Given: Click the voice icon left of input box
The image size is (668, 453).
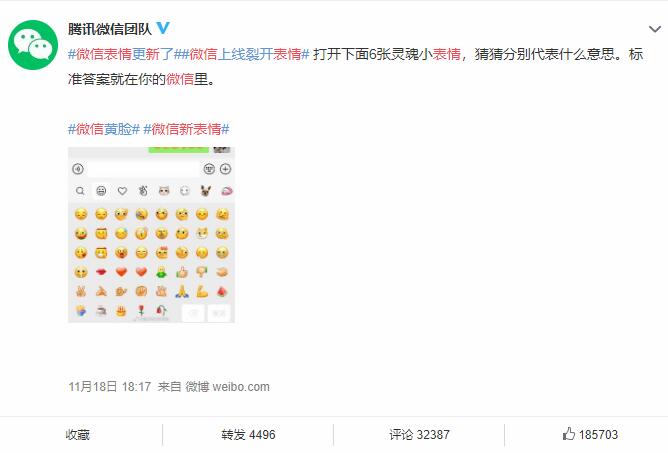Looking at the screenshot, I should pos(78,169).
